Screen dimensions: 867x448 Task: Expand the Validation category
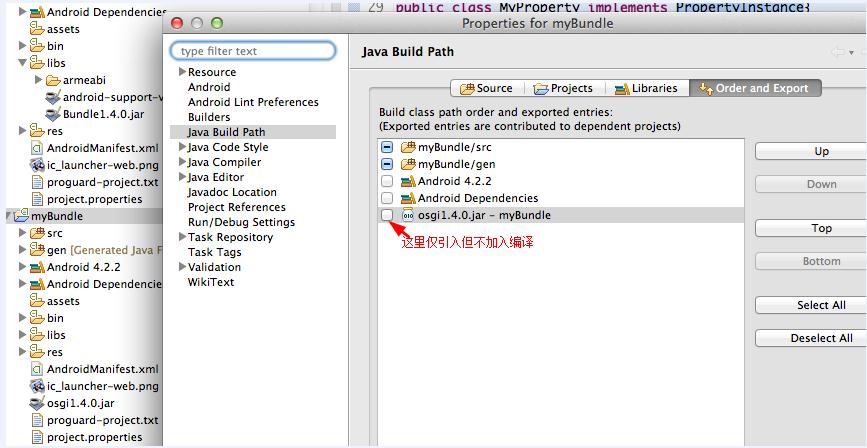[182, 267]
